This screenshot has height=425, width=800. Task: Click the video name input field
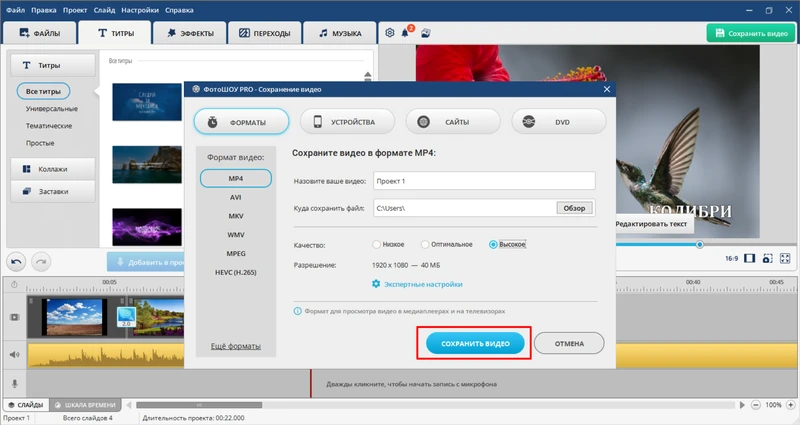coord(482,181)
